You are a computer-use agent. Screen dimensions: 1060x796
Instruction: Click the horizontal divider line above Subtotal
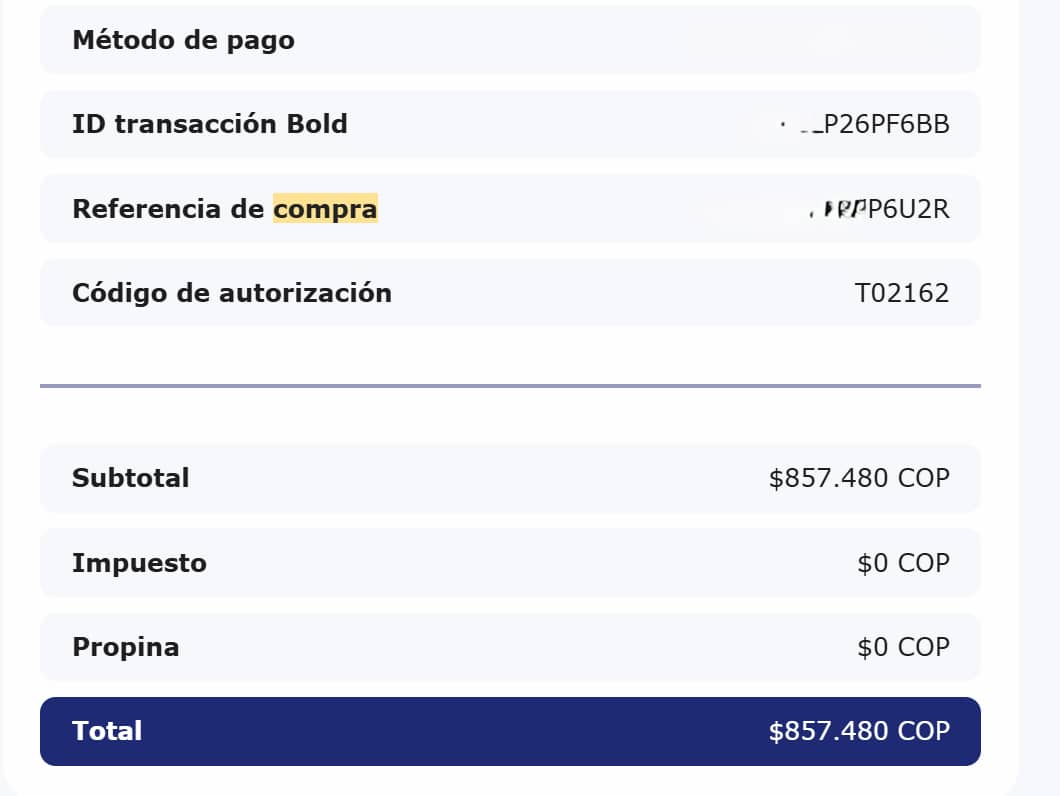[510, 385]
